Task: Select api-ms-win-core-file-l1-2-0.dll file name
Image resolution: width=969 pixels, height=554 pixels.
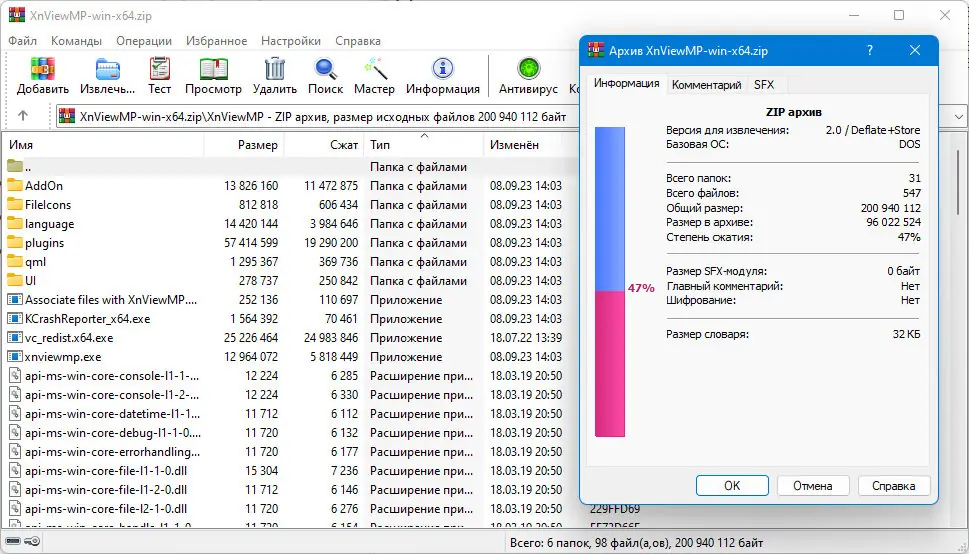Action: [x=106, y=490]
